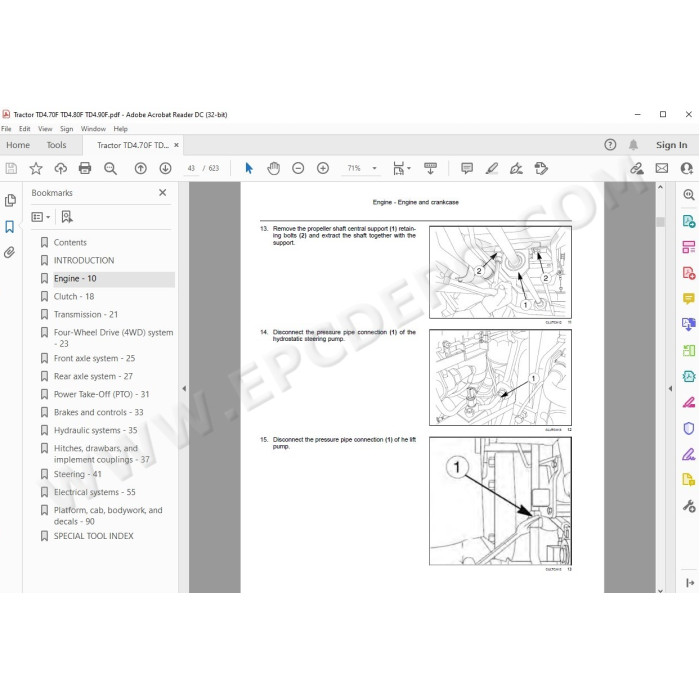Open the zoom level dropdown arrow

[374, 168]
